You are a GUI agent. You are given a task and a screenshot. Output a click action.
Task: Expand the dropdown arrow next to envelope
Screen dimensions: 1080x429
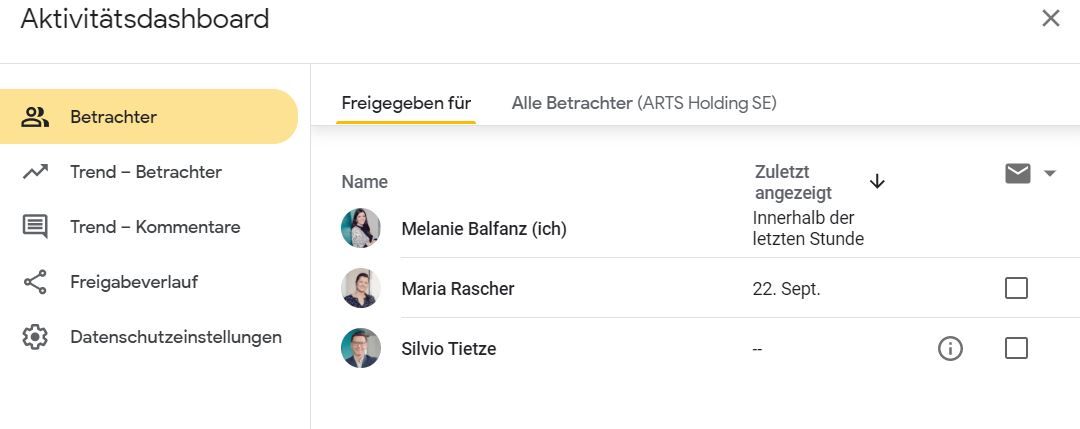tap(1050, 174)
